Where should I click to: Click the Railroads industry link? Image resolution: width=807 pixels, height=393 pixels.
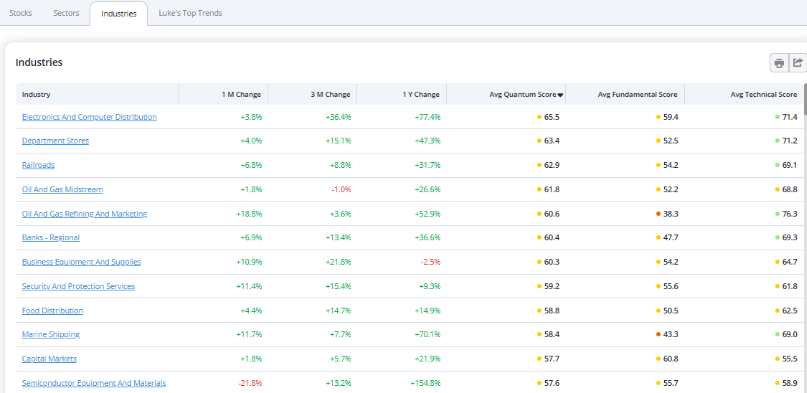pos(38,165)
